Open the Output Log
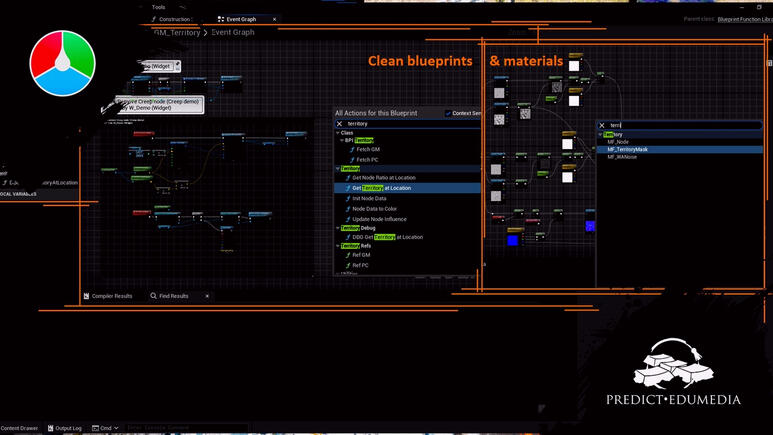The width and height of the screenshot is (773, 435). [x=65, y=428]
